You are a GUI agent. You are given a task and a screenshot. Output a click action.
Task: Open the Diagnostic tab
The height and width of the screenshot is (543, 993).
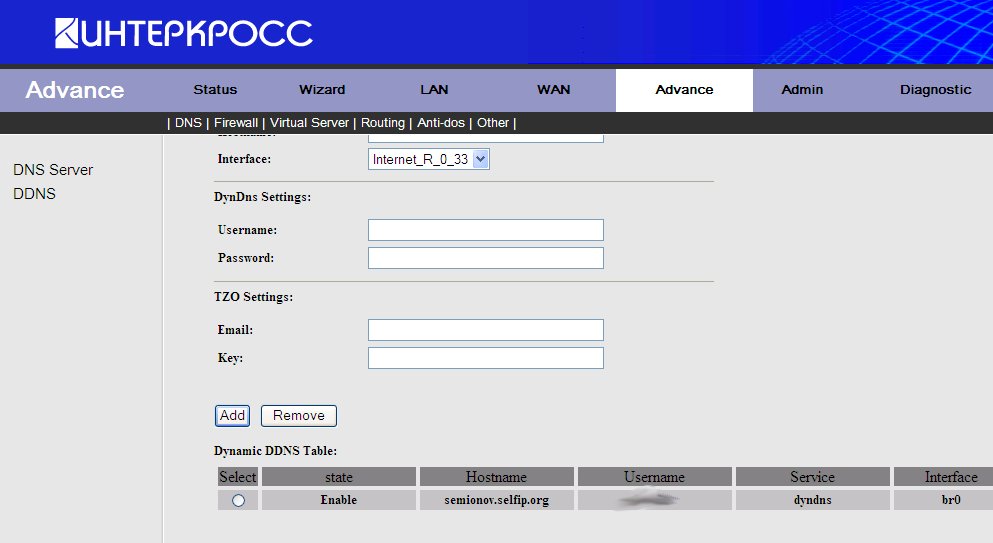pyautogui.click(x=935, y=90)
